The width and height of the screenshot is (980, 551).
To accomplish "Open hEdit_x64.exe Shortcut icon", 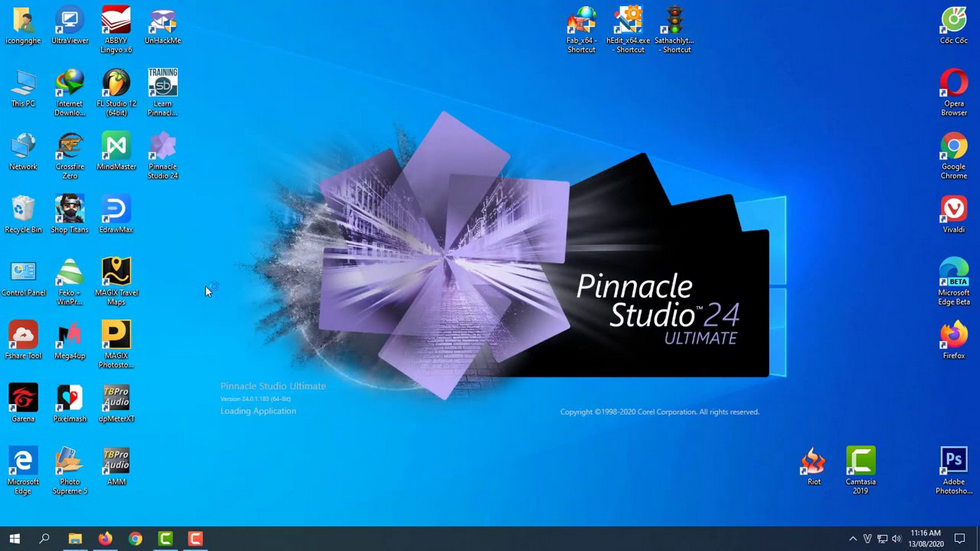I will pyautogui.click(x=628, y=29).
